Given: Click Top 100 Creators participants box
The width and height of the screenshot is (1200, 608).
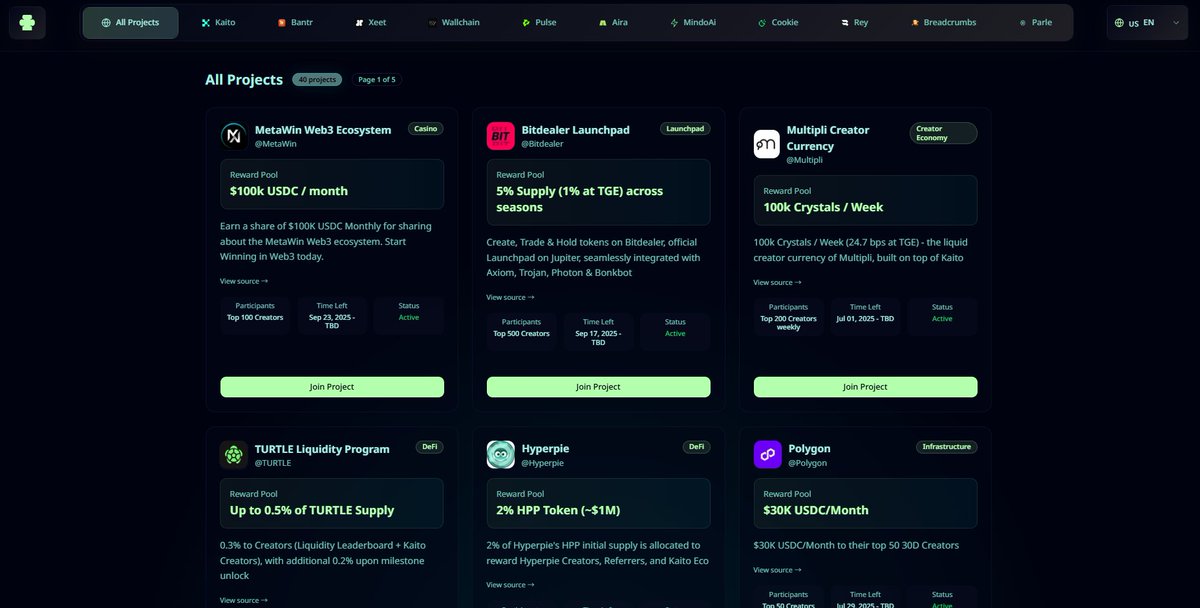Looking at the screenshot, I should pyautogui.click(x=255, y=314).
